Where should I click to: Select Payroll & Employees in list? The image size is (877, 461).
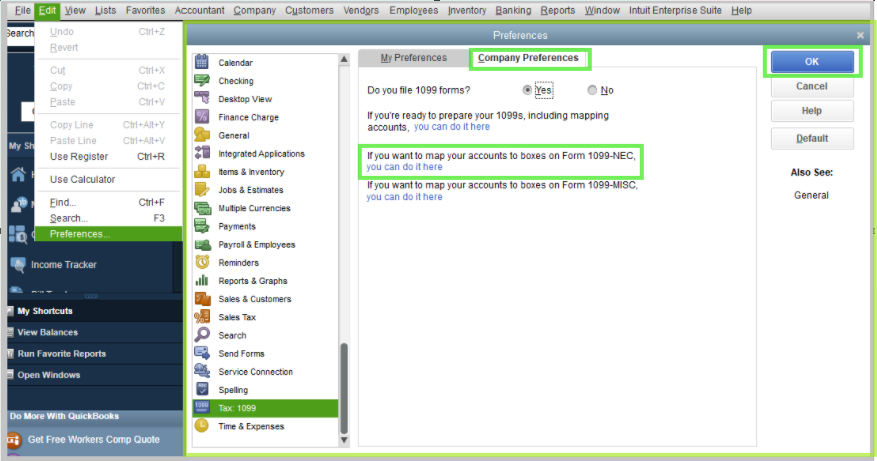(x=265, y=244)
